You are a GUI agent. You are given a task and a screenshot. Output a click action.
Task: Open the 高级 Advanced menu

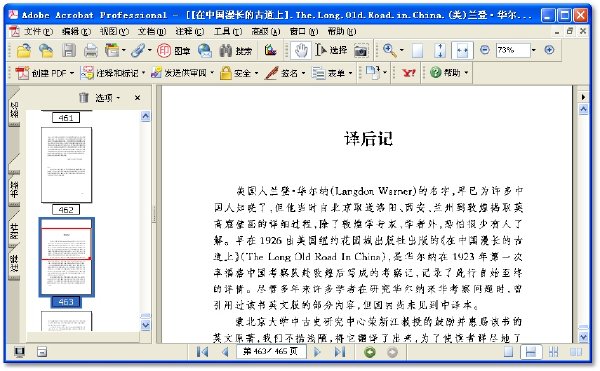266,31
